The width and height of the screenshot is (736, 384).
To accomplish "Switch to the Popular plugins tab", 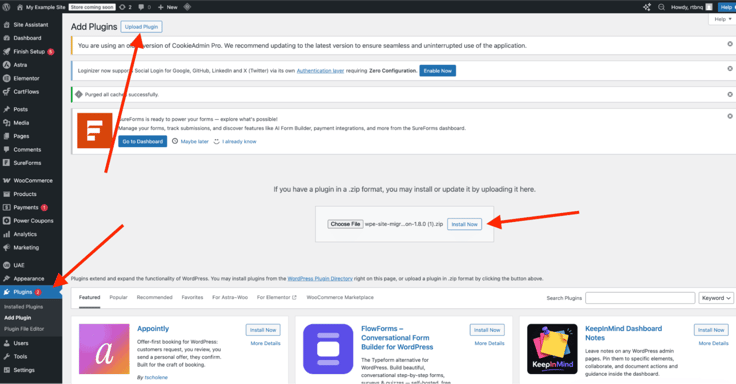I will (x=118, y=298).
